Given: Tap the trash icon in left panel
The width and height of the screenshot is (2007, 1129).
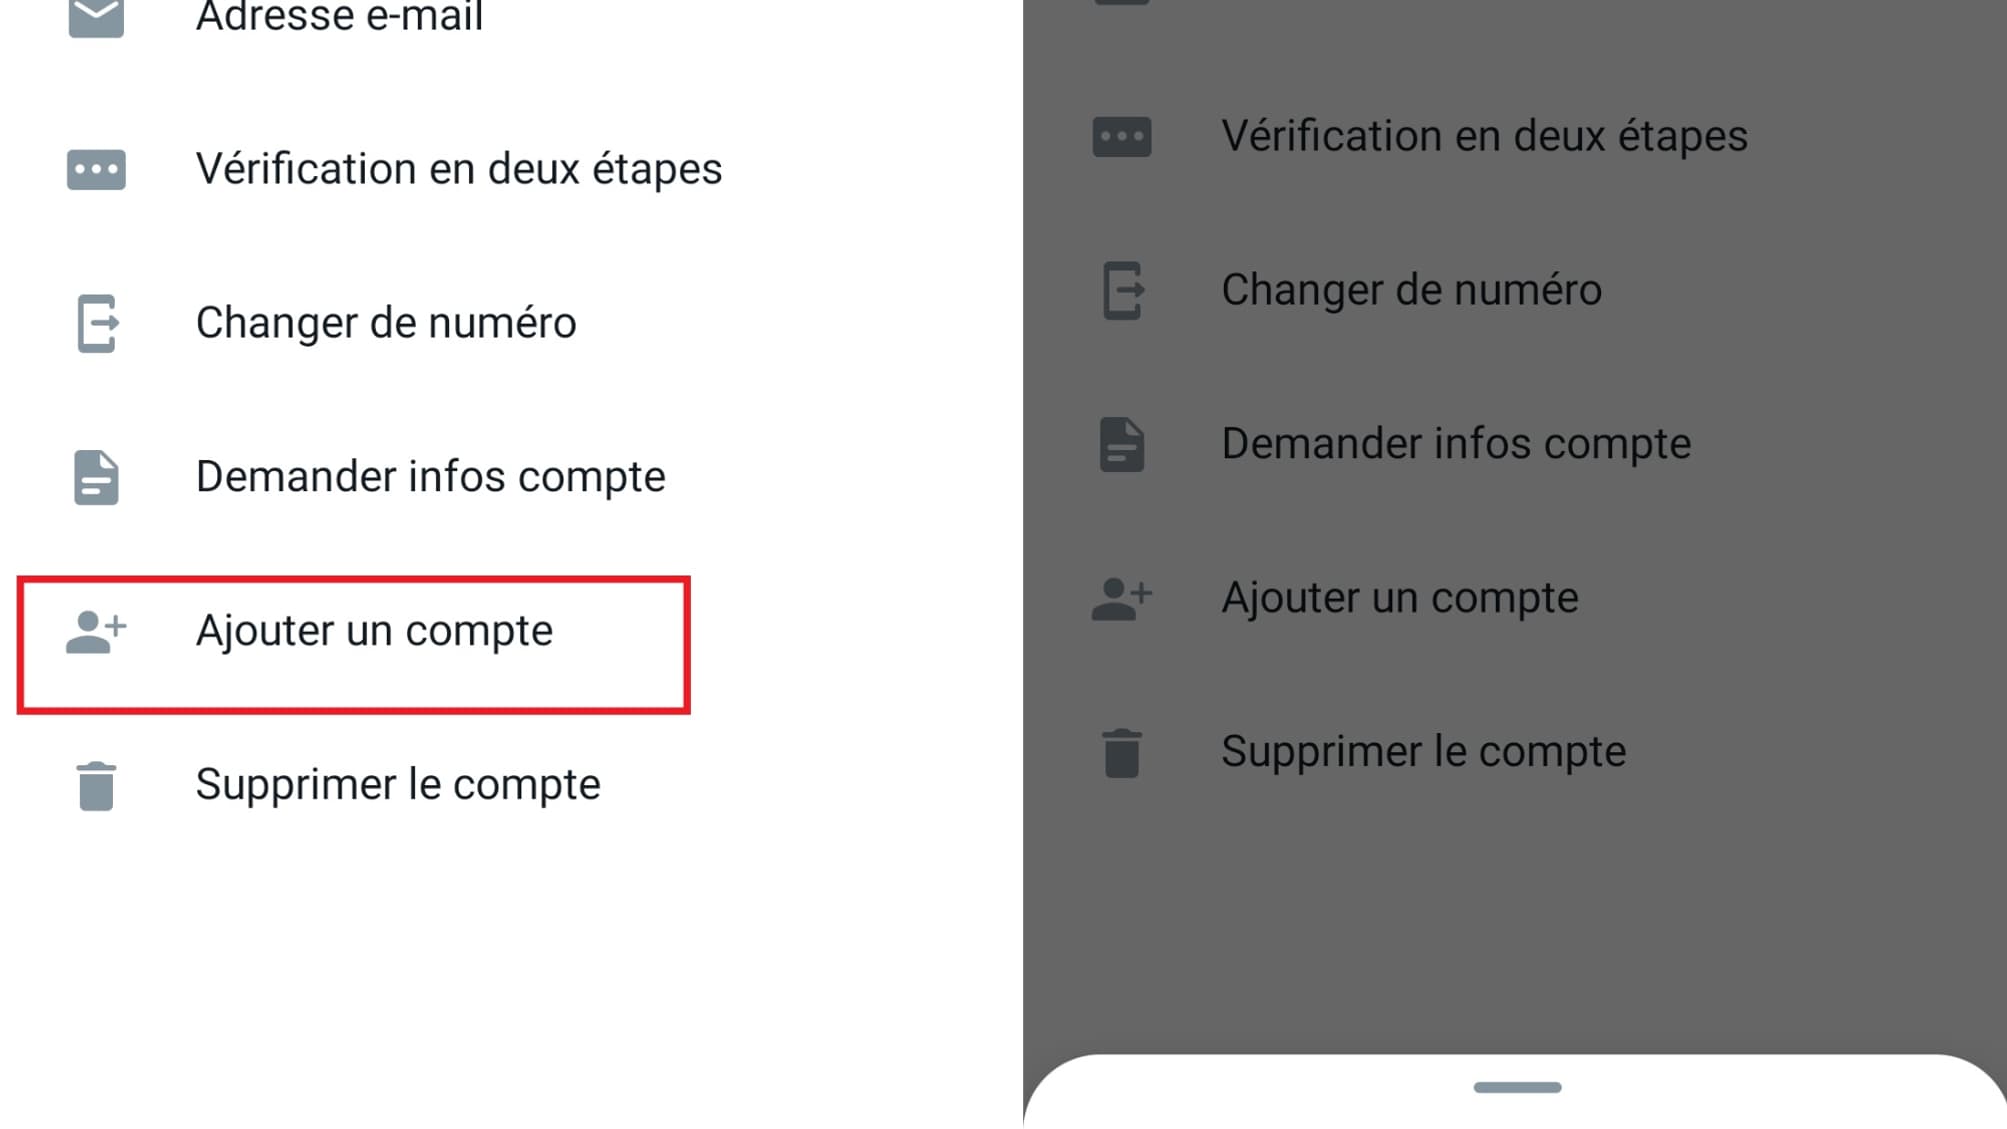Looking at the screenshot, I should (96, 785).
